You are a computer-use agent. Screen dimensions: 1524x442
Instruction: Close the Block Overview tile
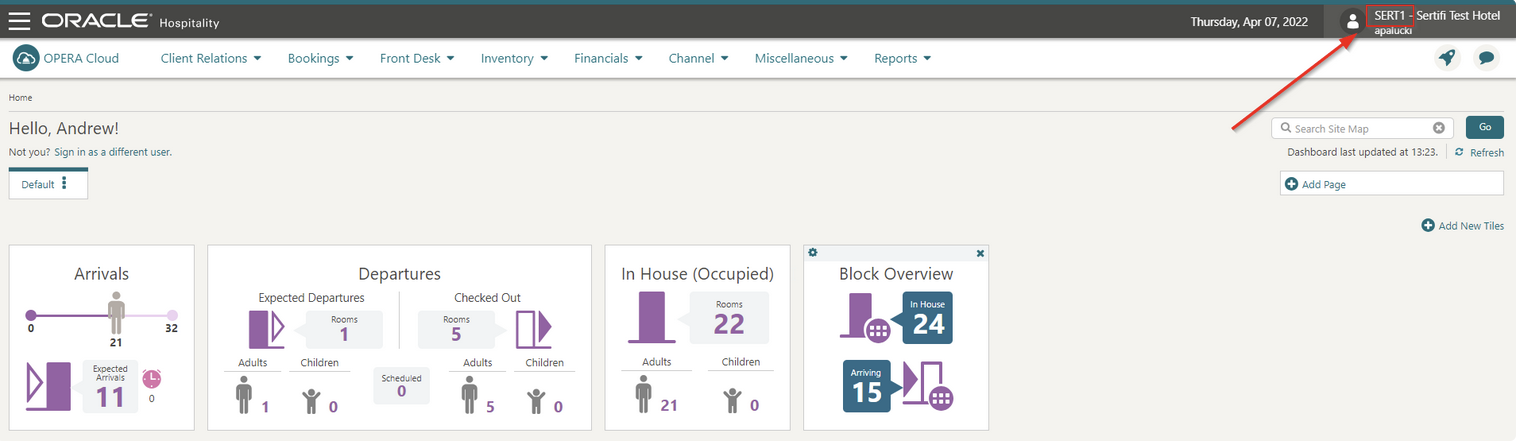coord(980,253)
